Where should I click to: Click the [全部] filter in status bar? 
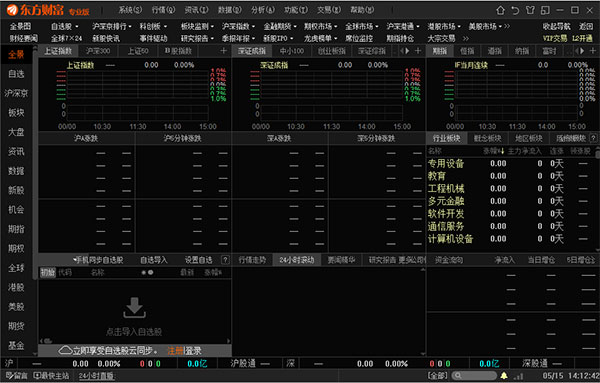click(437, 375)
